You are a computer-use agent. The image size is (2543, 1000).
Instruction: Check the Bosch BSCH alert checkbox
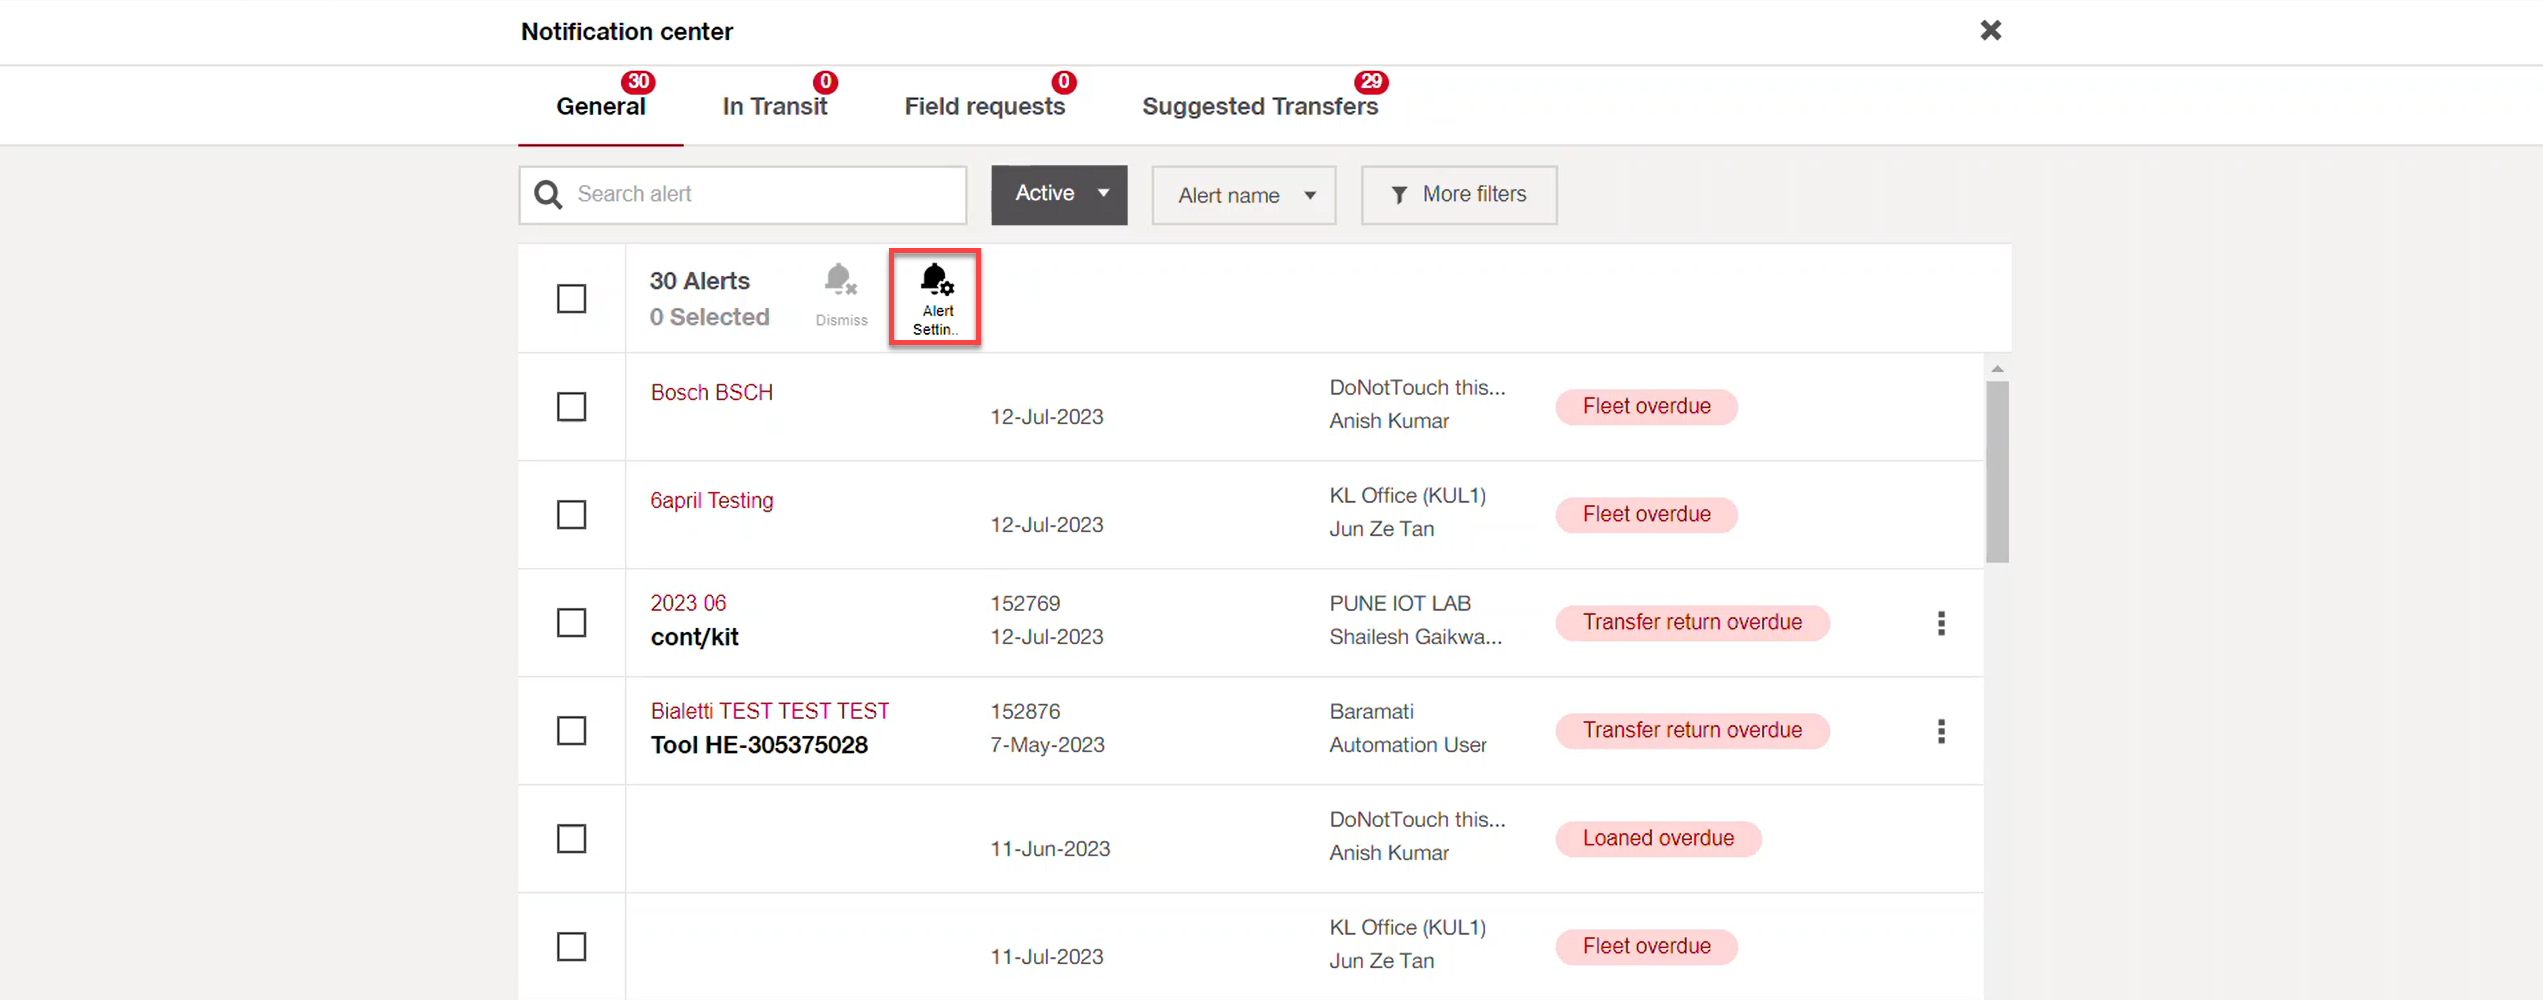[x=572, y=407]
